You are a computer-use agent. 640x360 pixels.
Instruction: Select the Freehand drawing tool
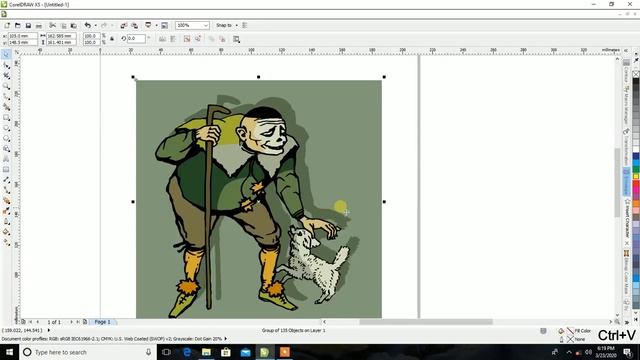pos(6,97)
